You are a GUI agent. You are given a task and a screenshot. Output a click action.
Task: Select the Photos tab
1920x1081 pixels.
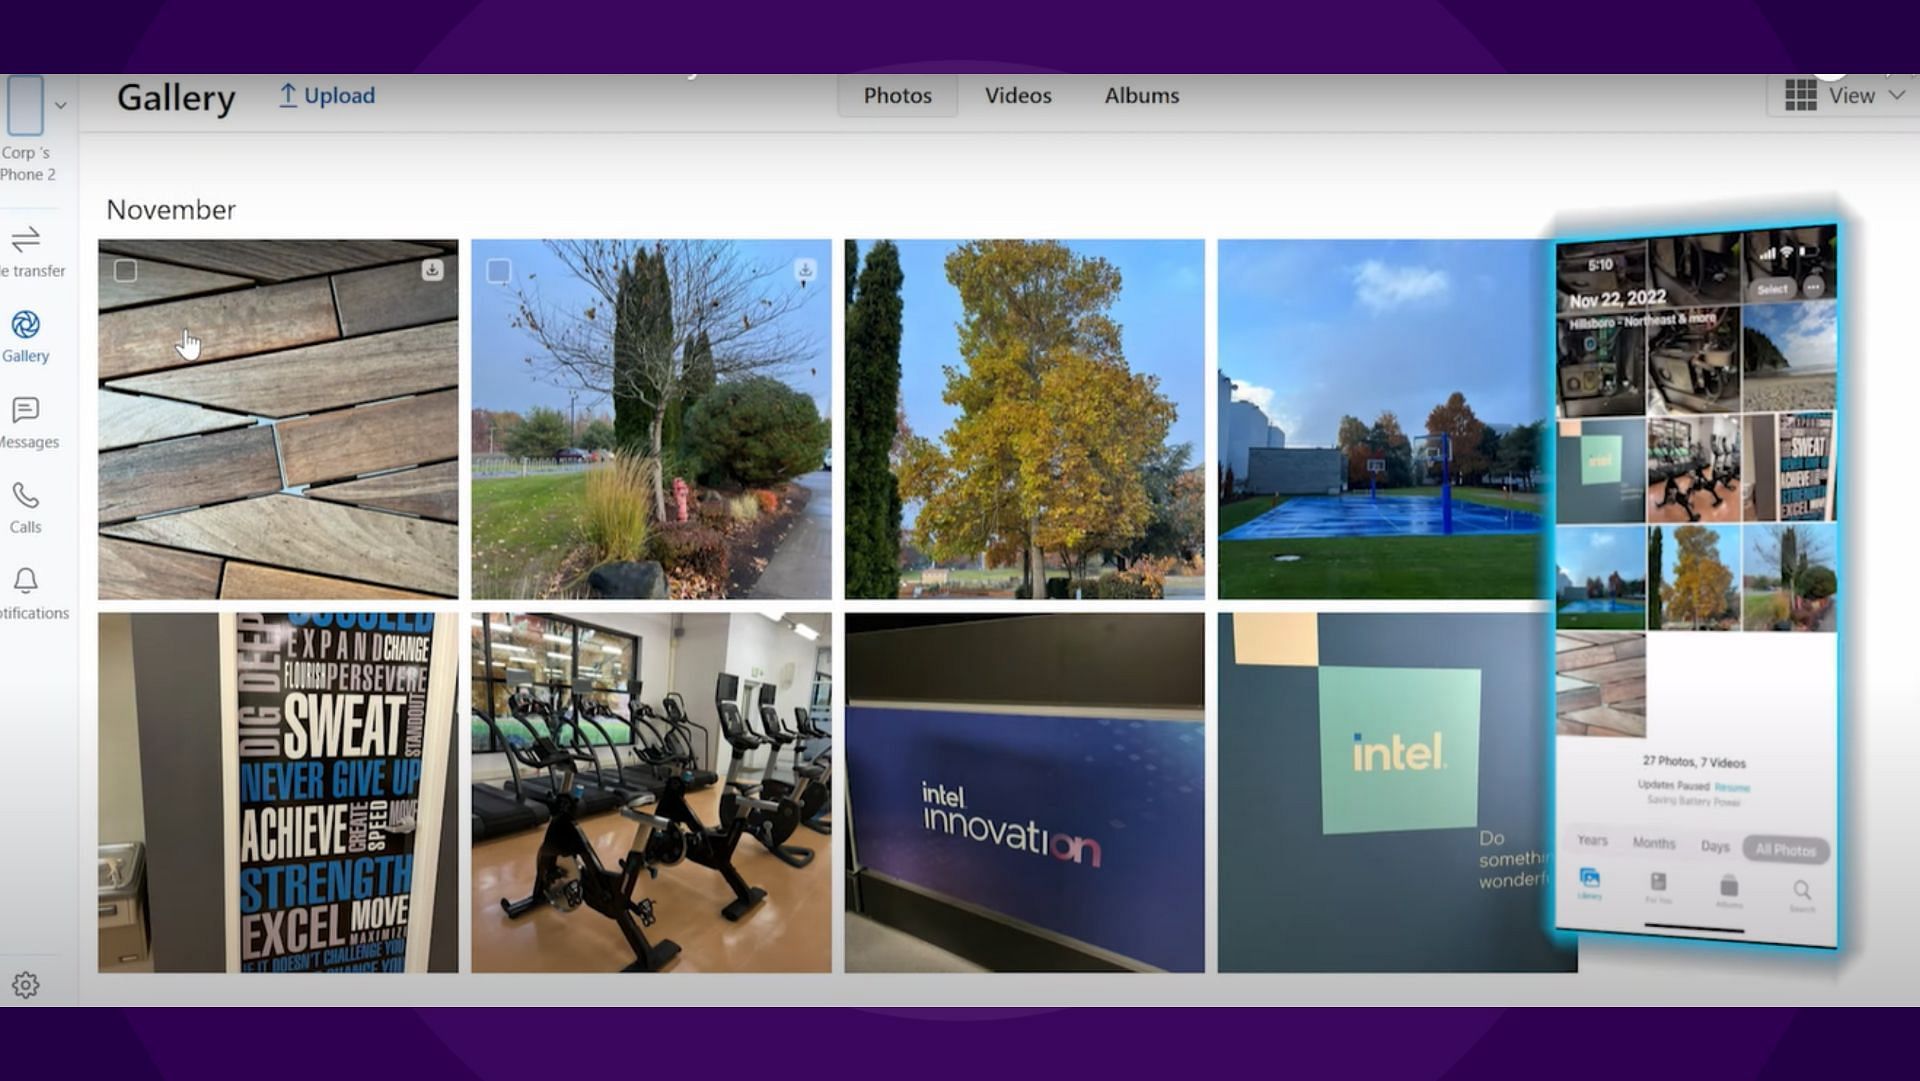coord(897,95)
